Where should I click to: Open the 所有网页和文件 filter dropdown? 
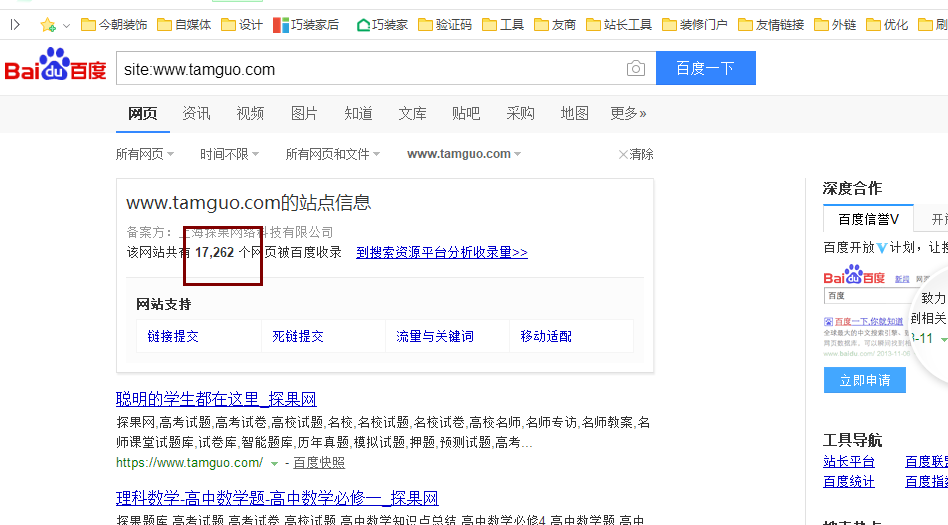click(x=333, y=154)
